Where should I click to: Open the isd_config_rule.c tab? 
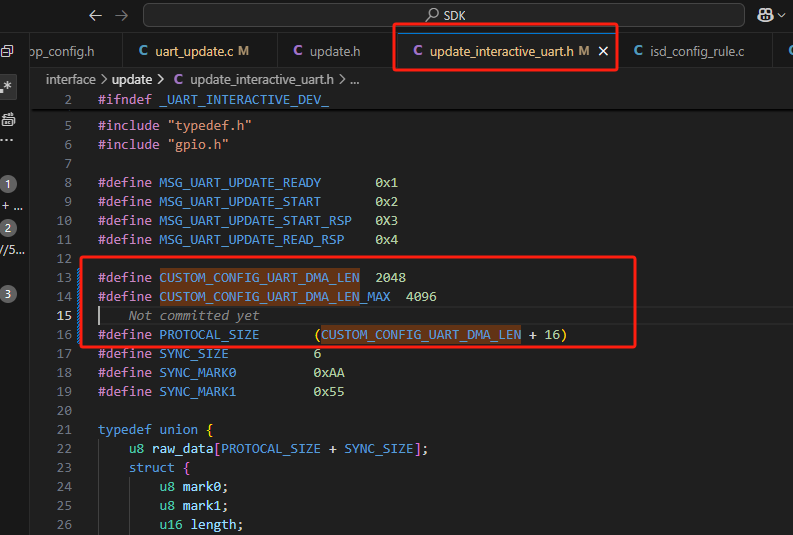(696, 51)
